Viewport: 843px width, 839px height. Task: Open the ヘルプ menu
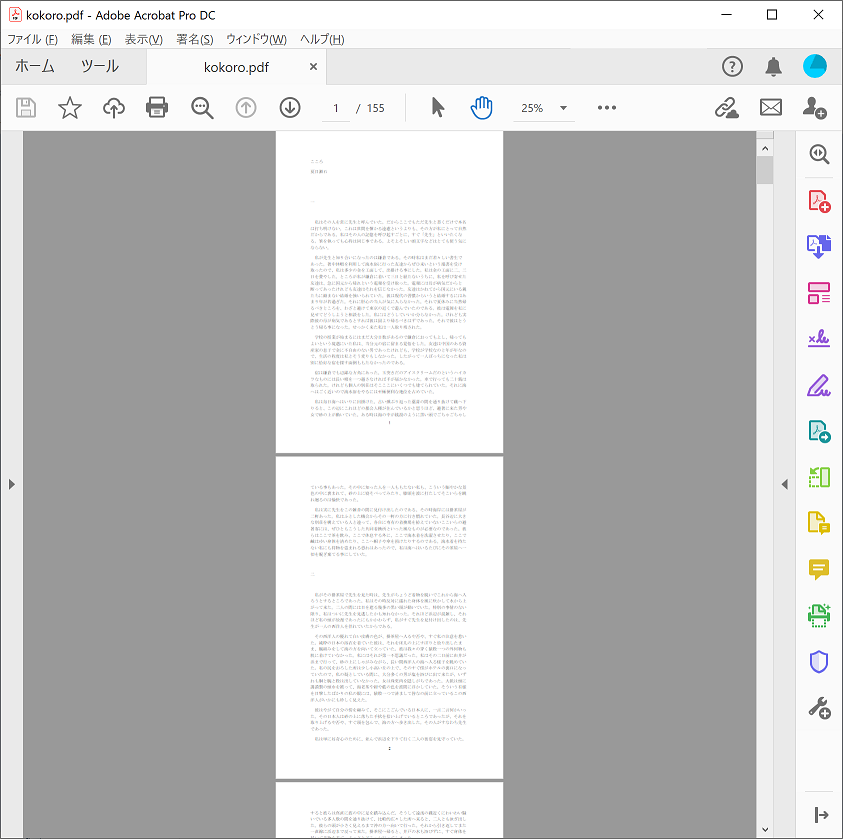[x=322, y=39]
